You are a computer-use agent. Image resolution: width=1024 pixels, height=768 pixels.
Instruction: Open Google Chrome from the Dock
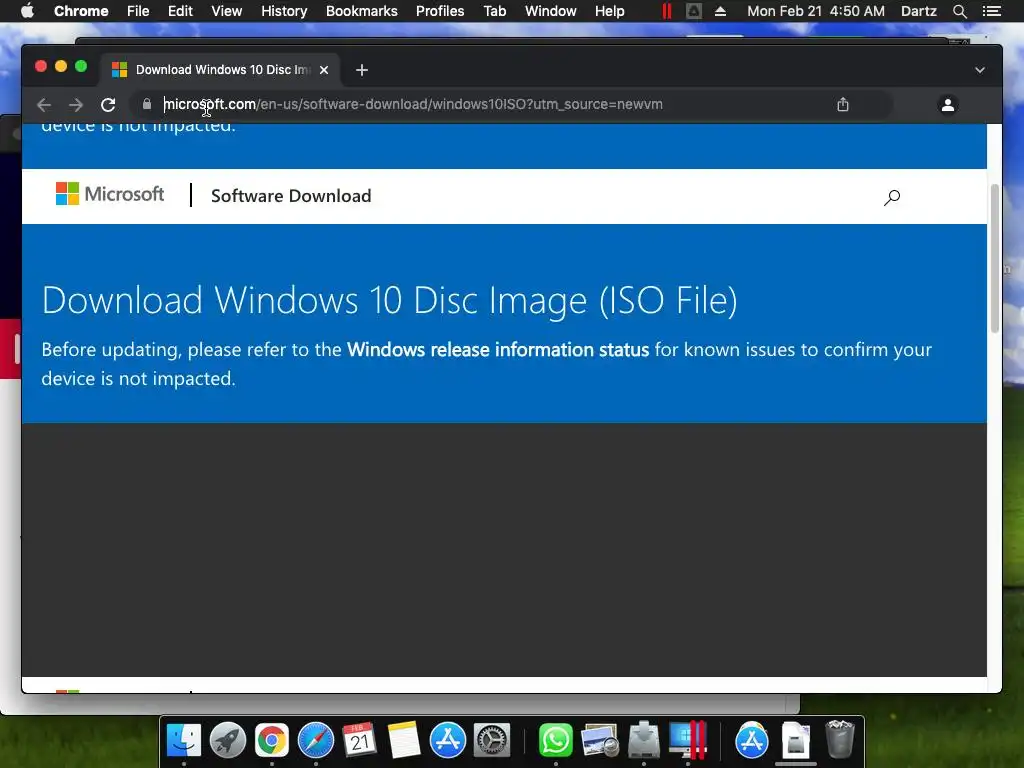pyautogui.click(x=272, y=740)
